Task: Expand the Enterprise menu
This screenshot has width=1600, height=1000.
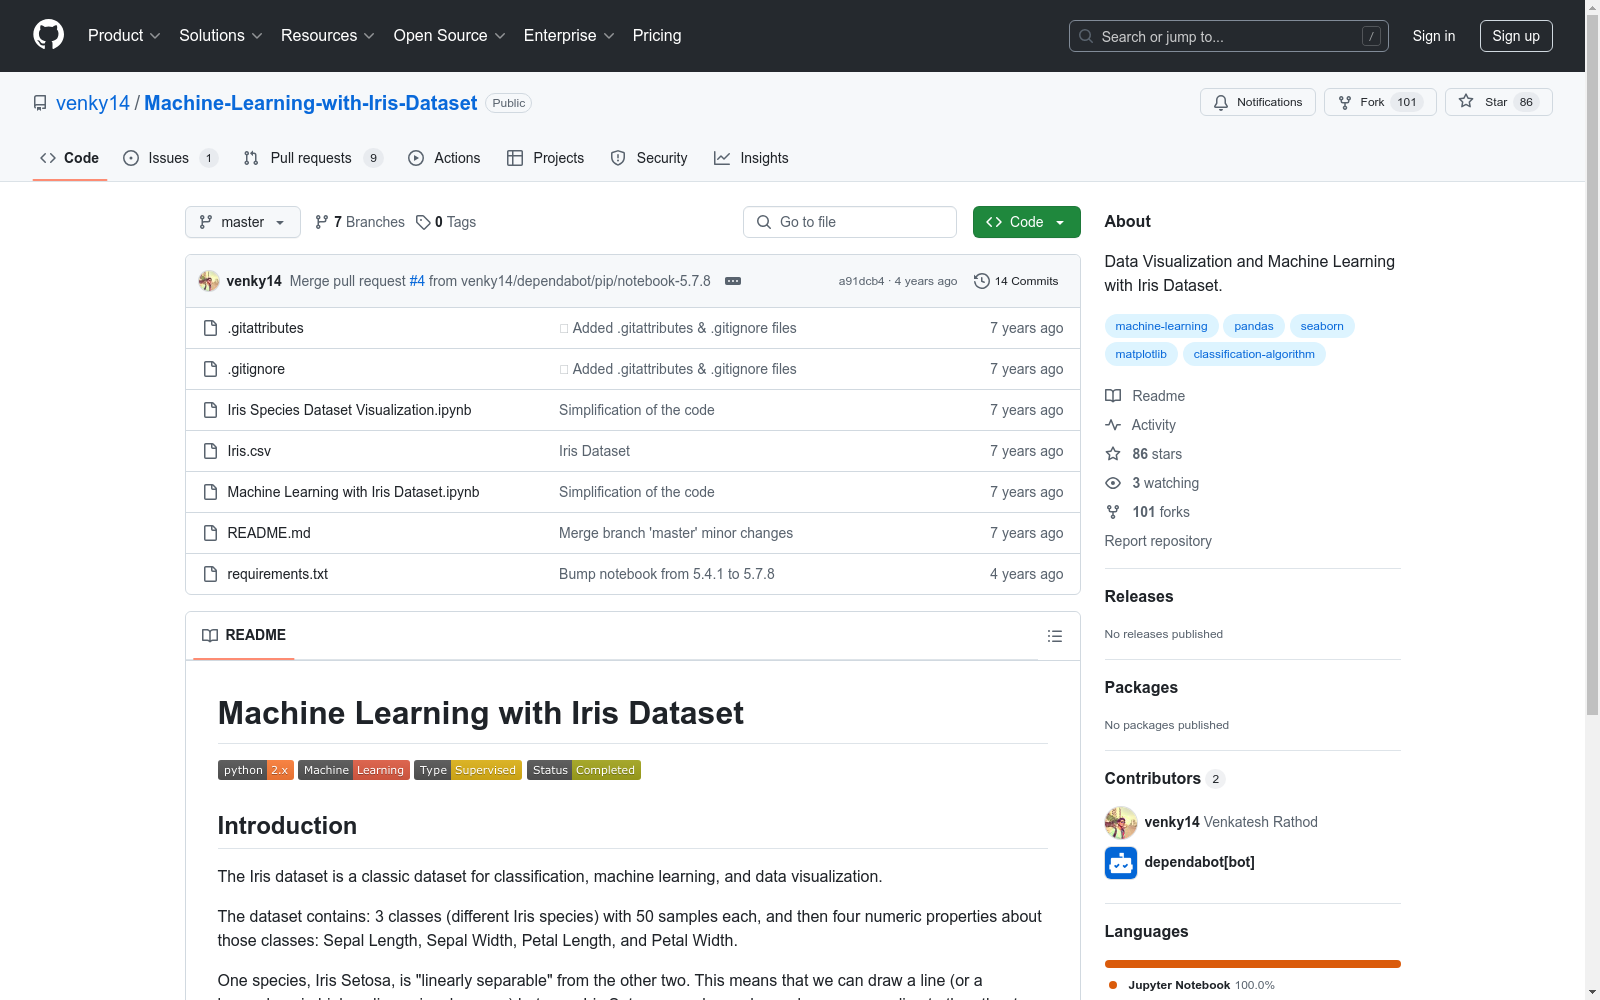Action: (x=569, y=36)
